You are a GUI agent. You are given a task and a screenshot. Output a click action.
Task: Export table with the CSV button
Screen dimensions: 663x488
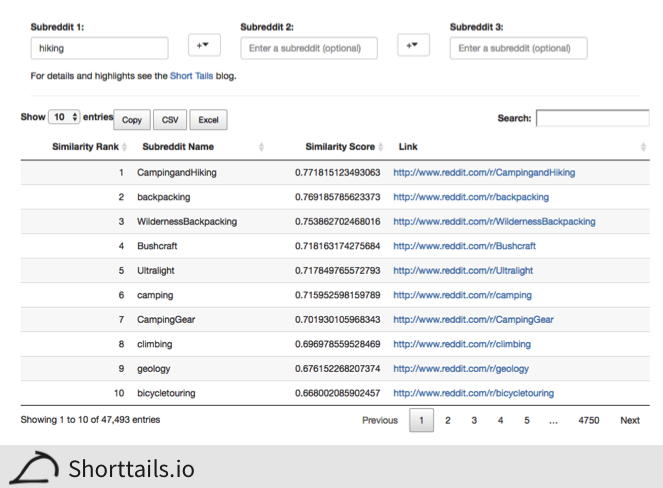pos(170,120)
